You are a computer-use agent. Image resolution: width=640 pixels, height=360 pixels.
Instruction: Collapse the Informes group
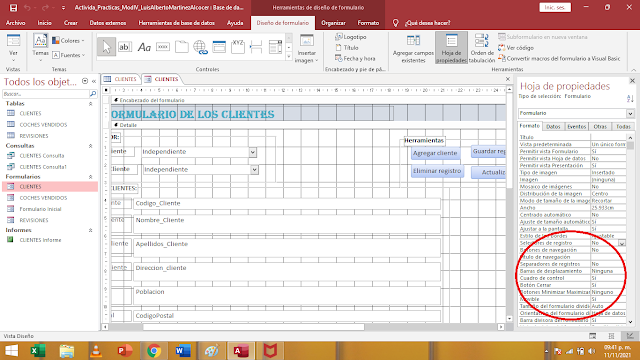[91, 230]
